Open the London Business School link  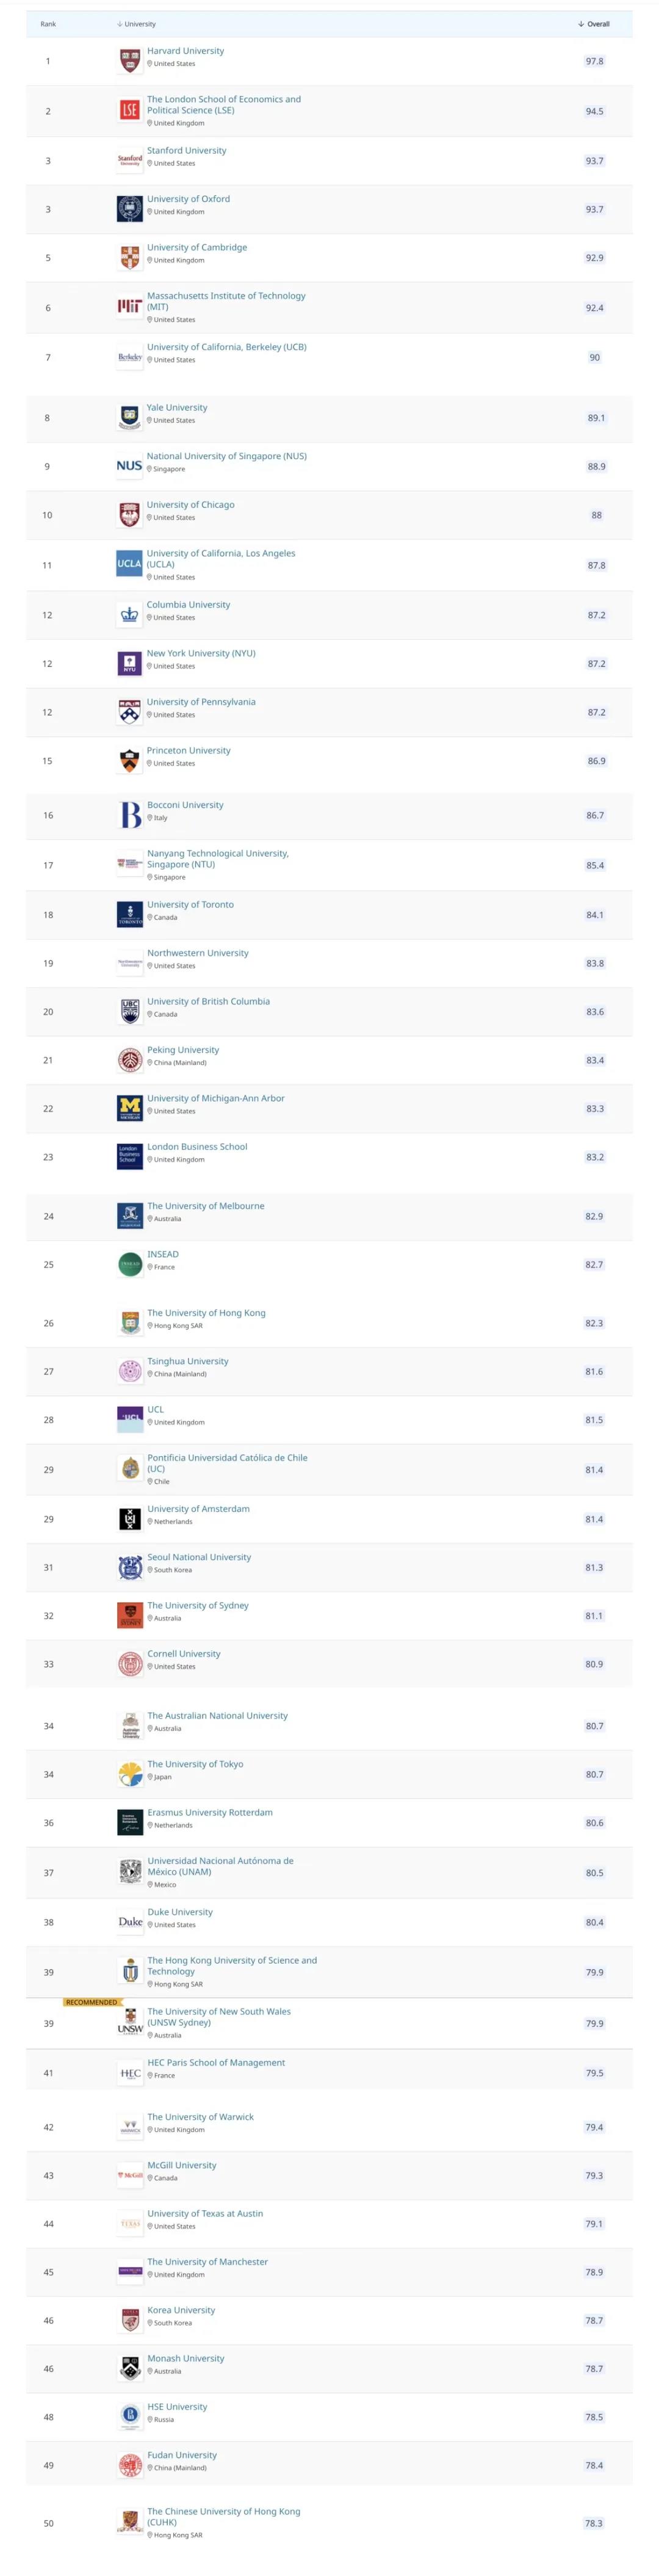pyautogui.click(x=197, y=1147)
